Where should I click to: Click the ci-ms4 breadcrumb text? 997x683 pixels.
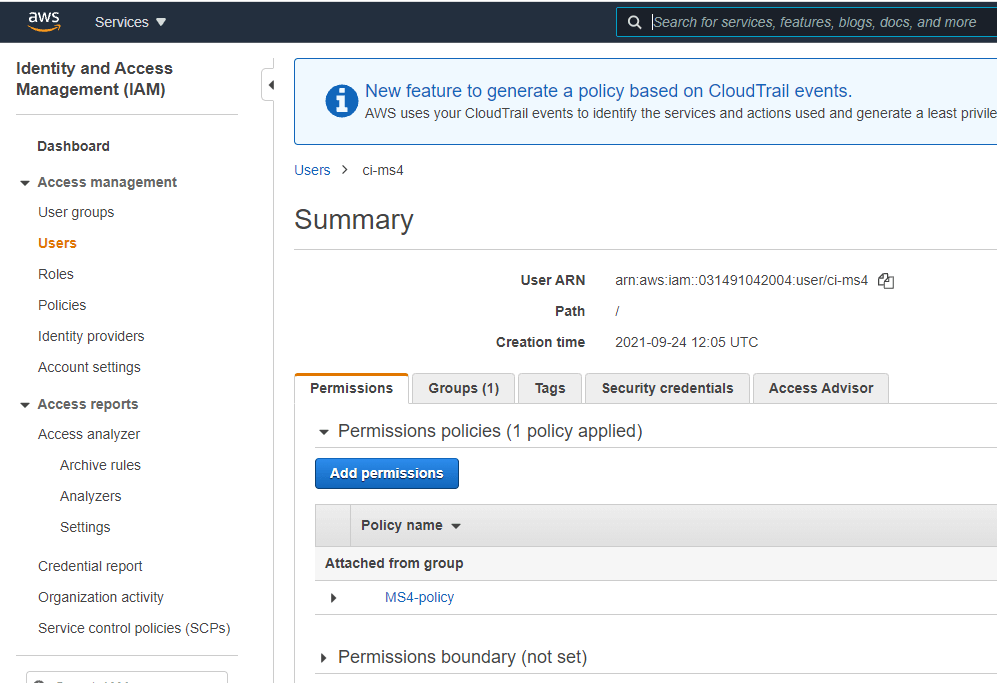coord(383,170)
